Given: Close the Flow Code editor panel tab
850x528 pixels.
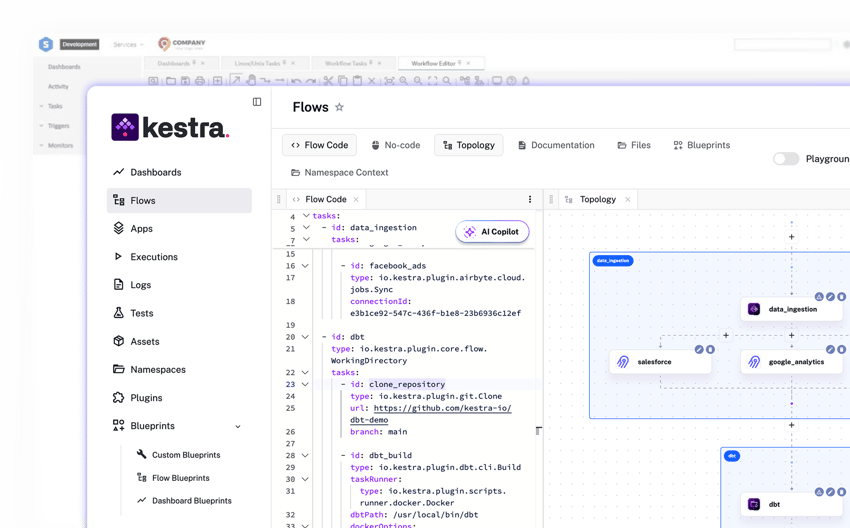Looking at the screenshot, I should (x=358, y=200).
